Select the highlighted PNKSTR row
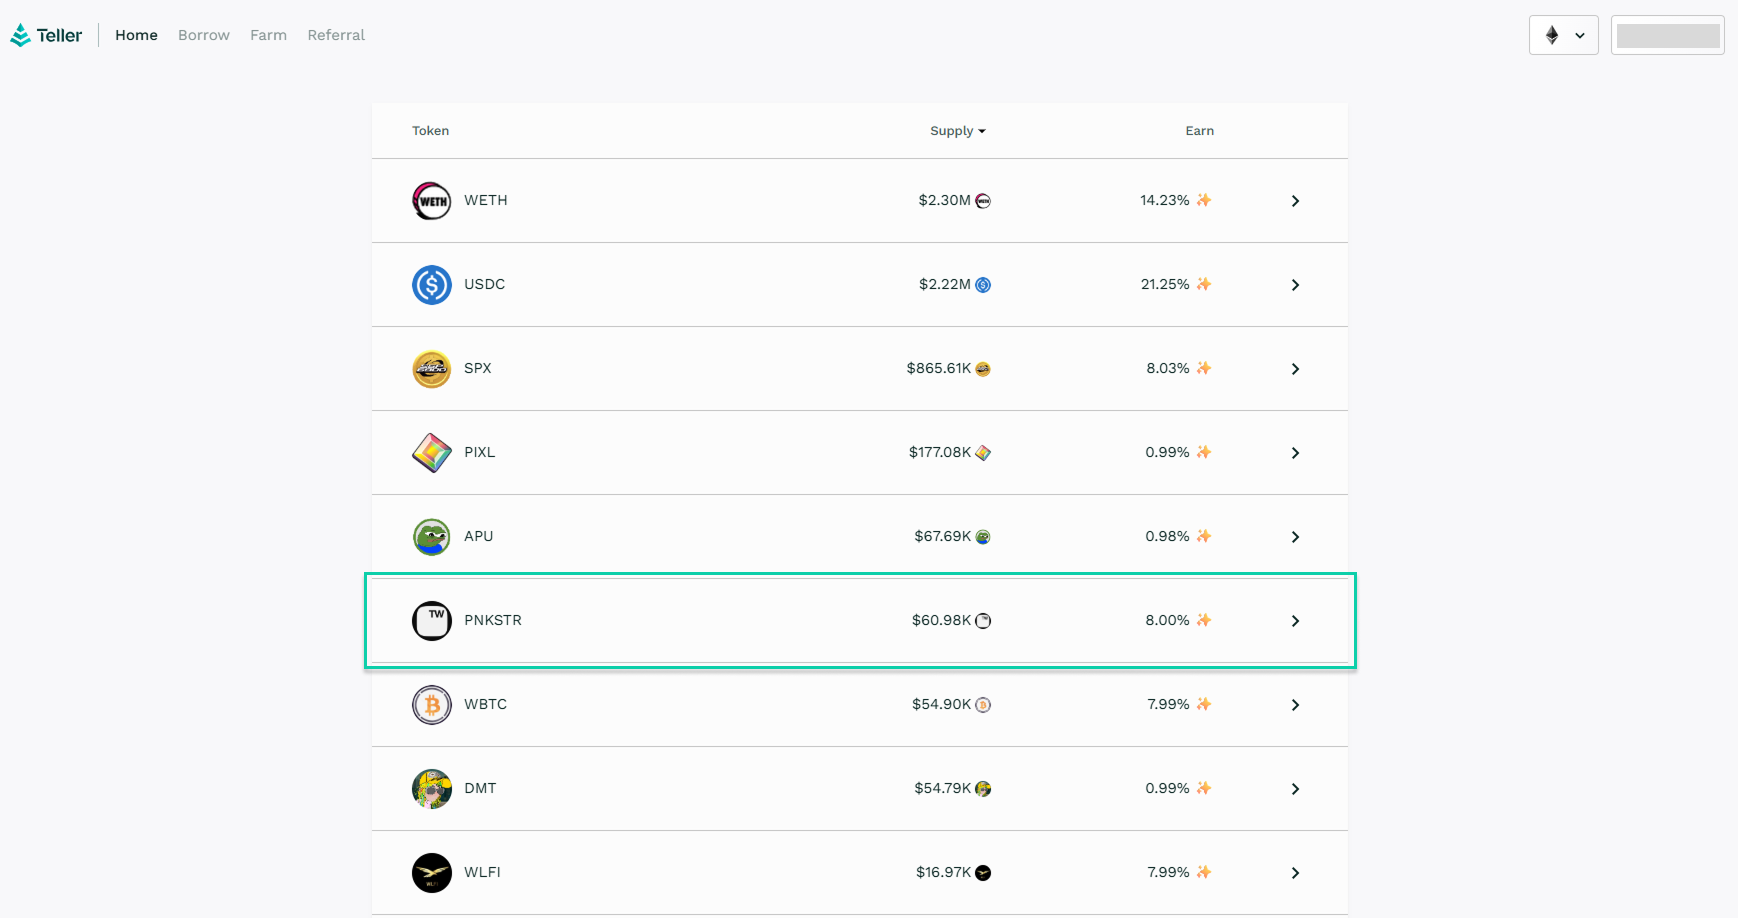 [x=860, y=621]
